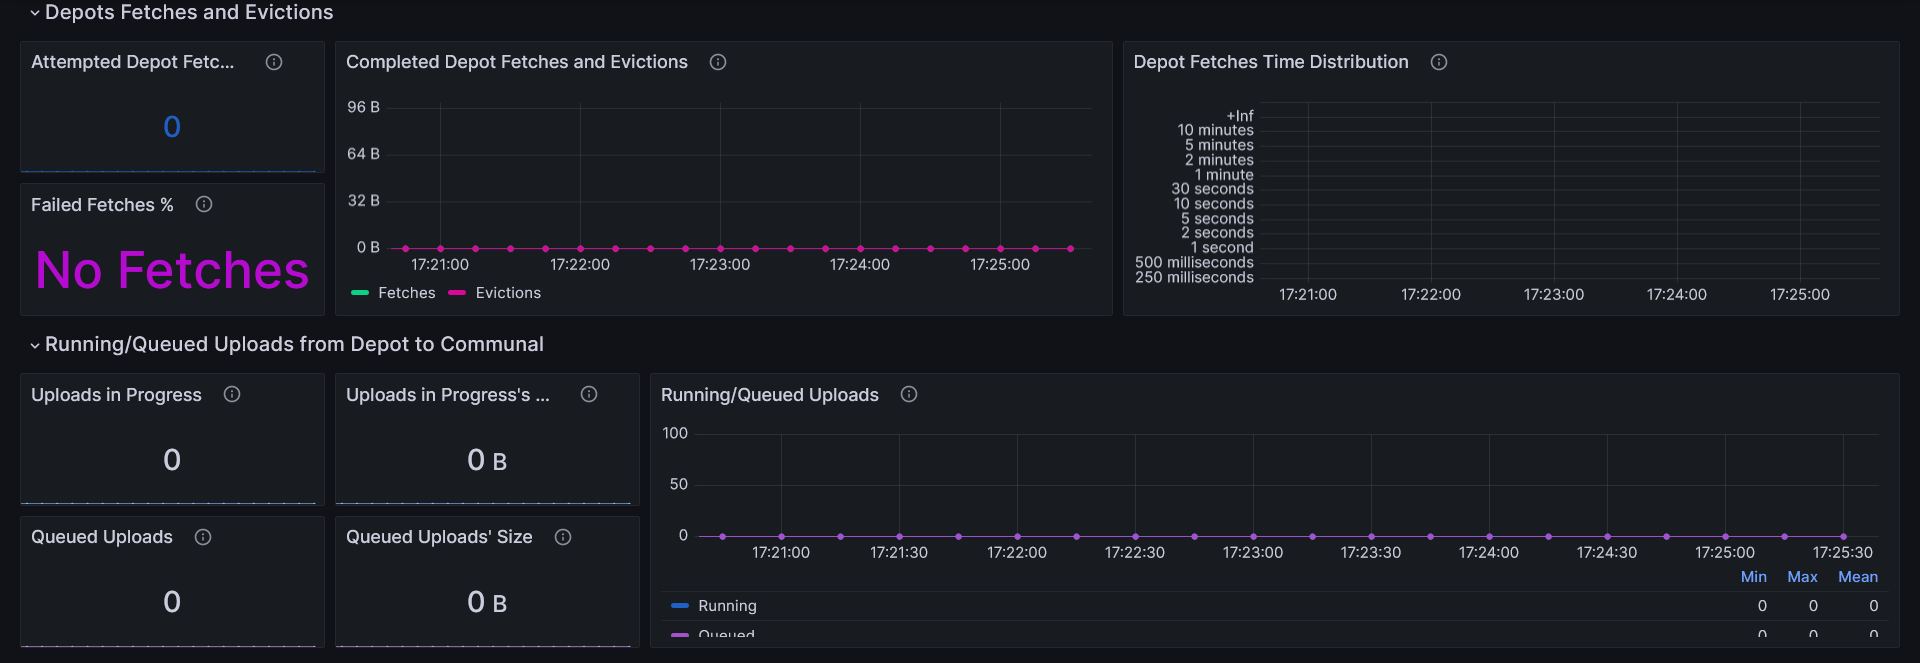Toggle Evictions series in chart legend
The height and width of the screenshot is (663, 1920).
point(508,293)
